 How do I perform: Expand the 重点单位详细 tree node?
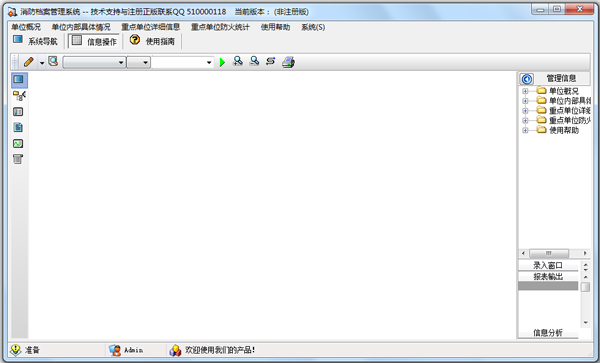[525, 111]
